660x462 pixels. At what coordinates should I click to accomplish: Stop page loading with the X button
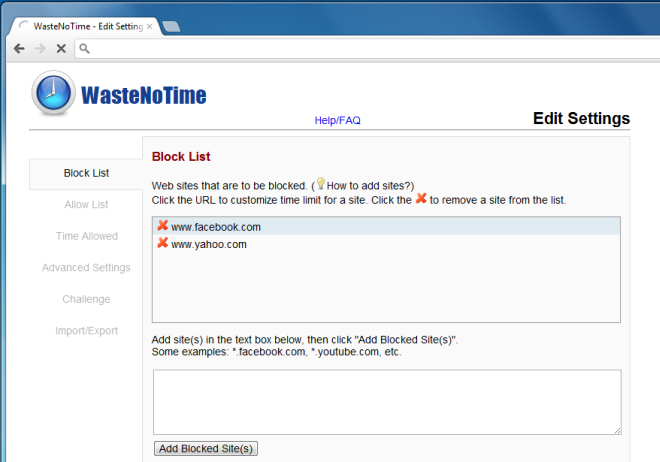coord(61,49)
